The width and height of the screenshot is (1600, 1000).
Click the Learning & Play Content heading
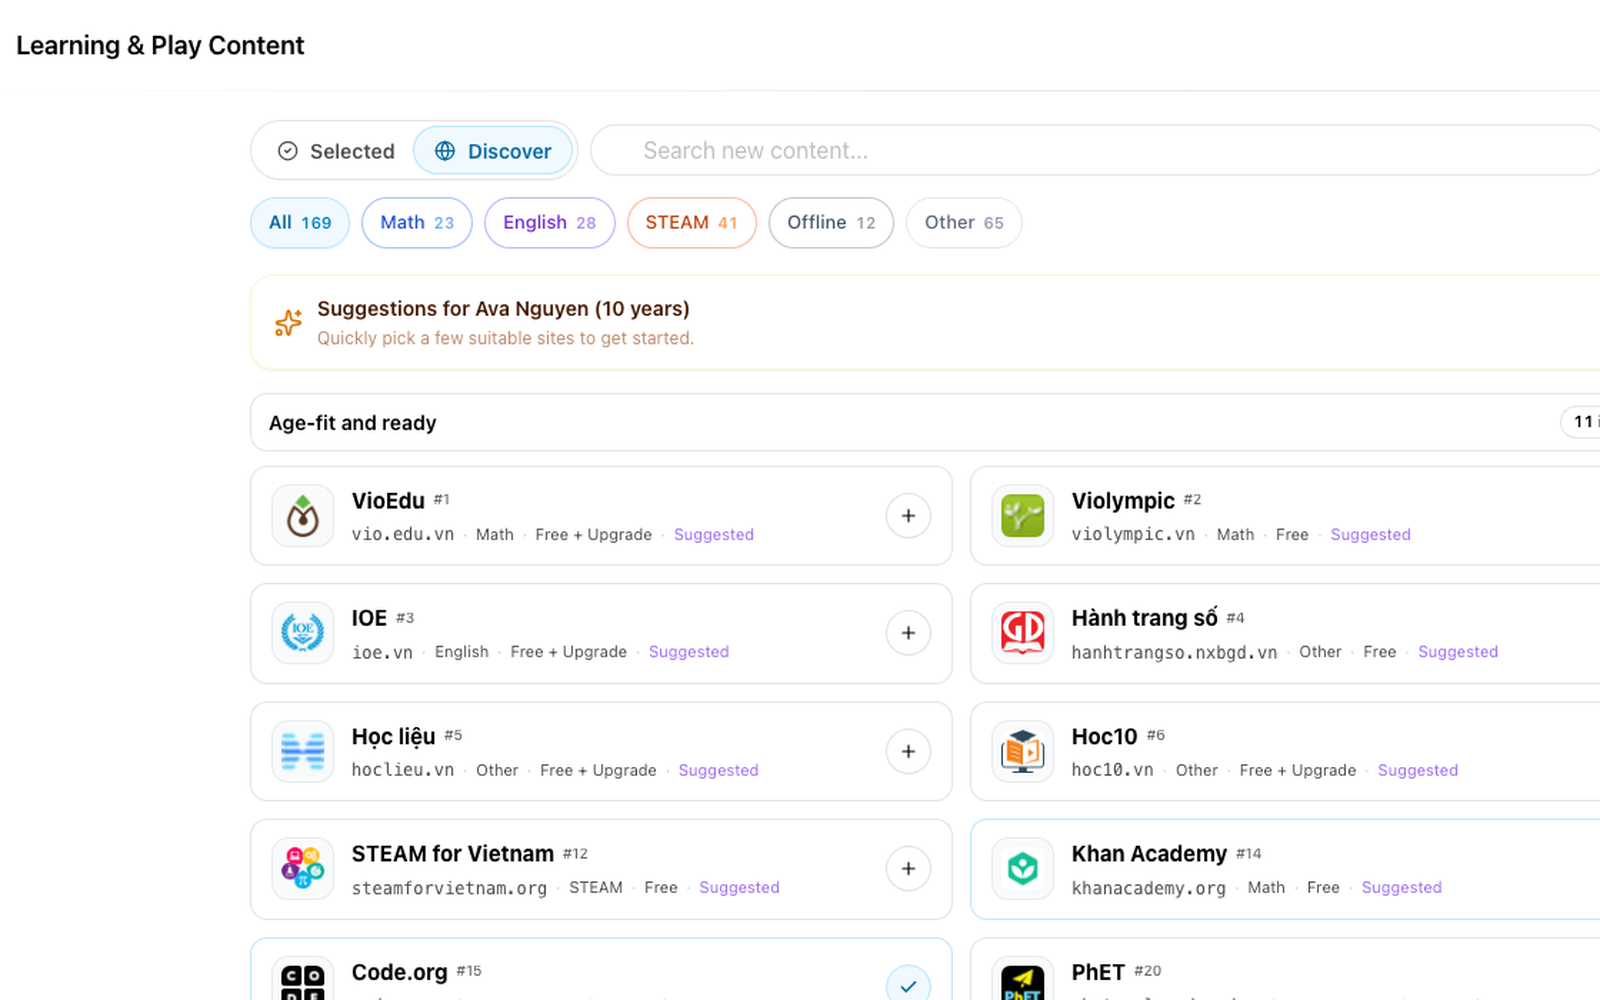point(160,46)
